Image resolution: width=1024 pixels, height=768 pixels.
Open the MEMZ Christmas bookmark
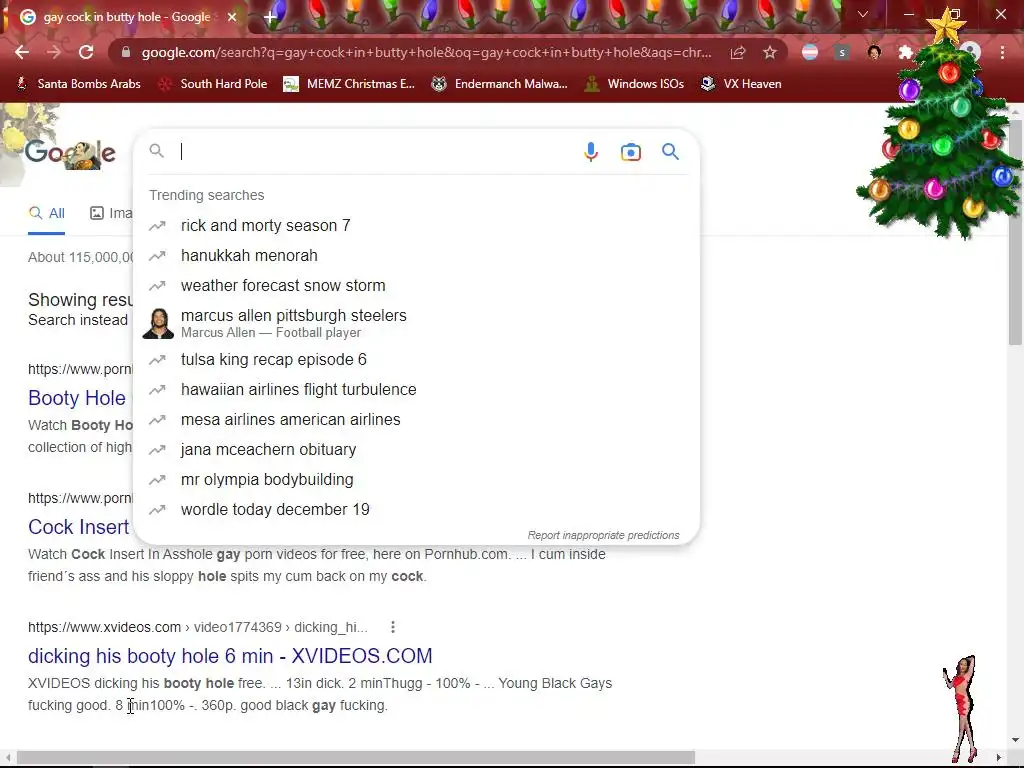(x=349, y=84)
